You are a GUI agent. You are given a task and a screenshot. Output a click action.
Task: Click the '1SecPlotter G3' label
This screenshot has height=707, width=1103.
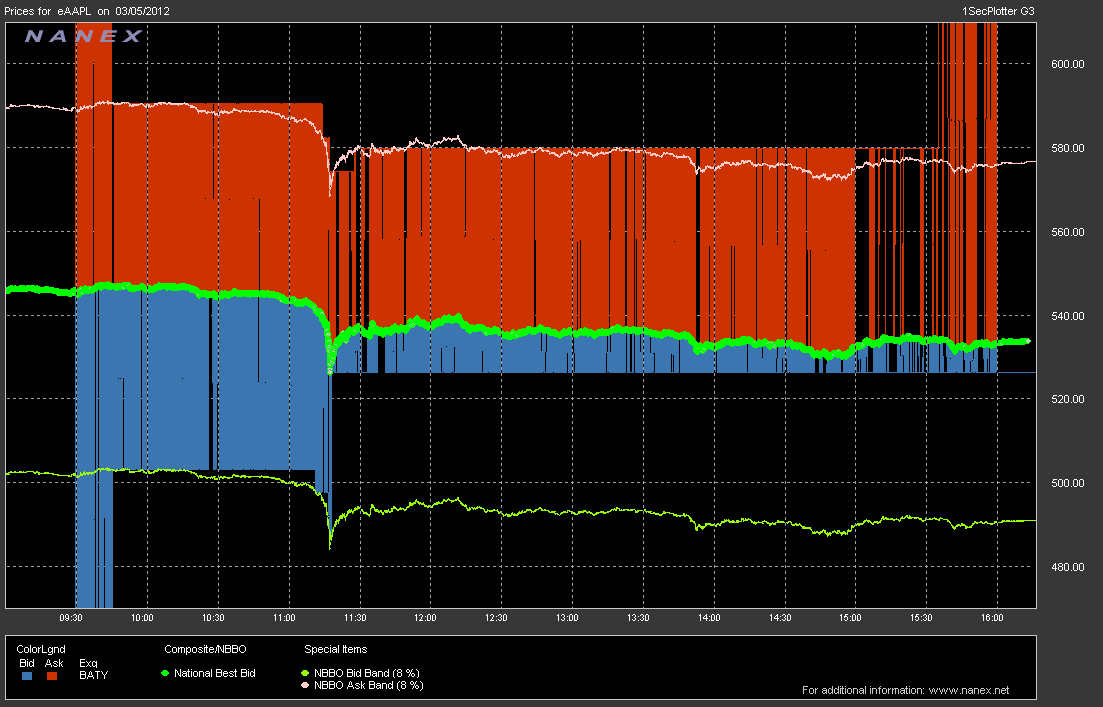tap(998, 11)
